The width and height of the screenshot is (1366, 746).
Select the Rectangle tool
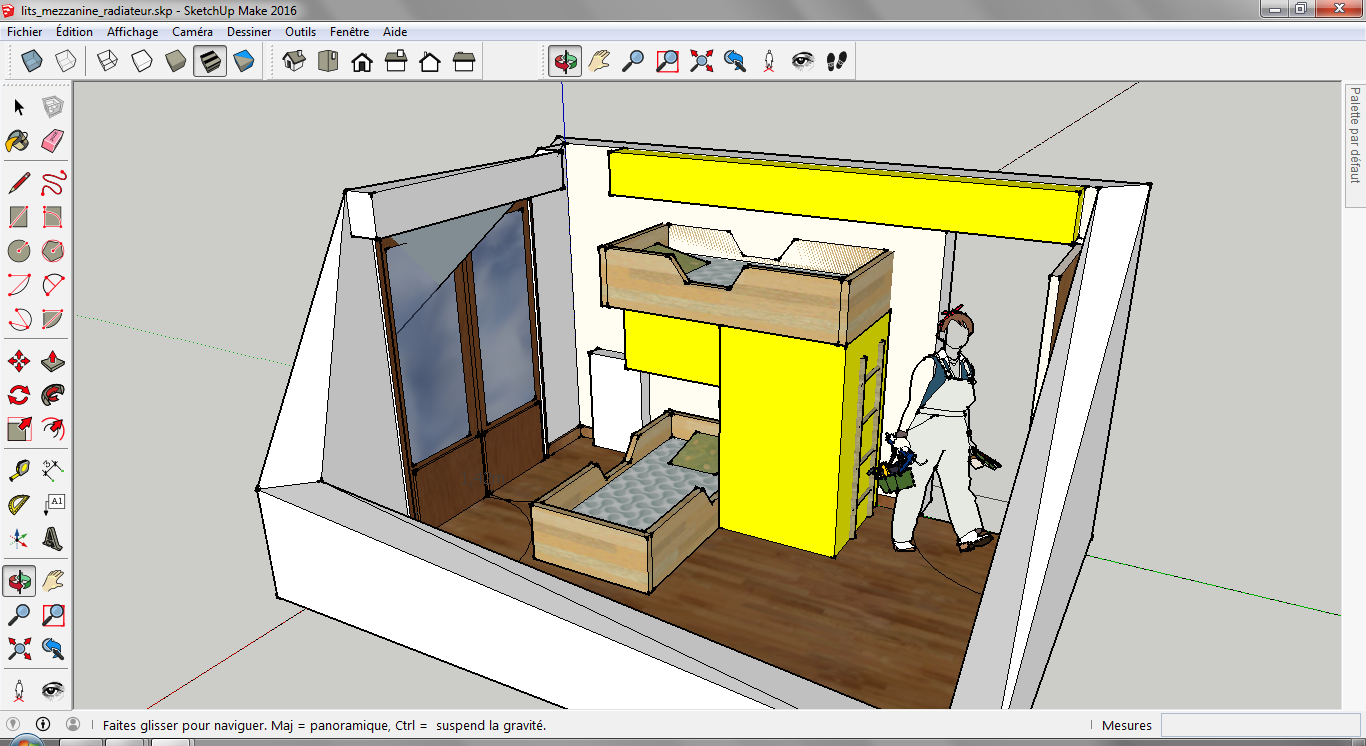[19, 217]
